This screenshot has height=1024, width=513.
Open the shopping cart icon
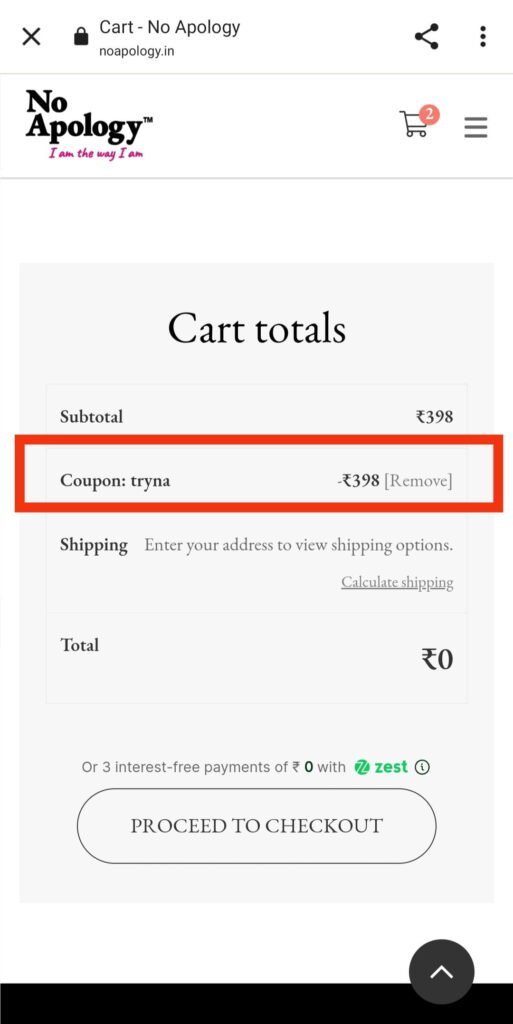(413, 123)
